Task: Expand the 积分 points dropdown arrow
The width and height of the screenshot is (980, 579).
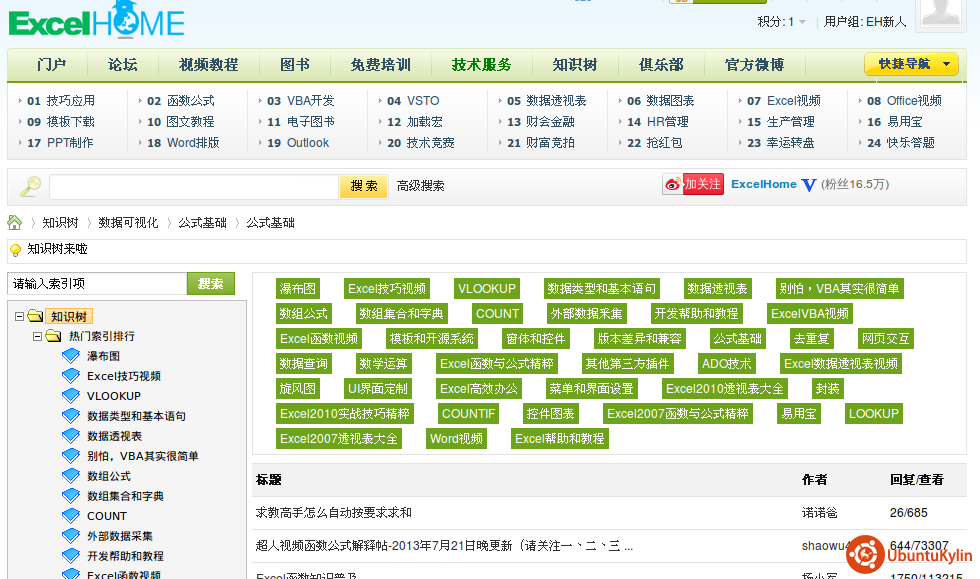Action: pyautogui.click(x=802, y=22)
